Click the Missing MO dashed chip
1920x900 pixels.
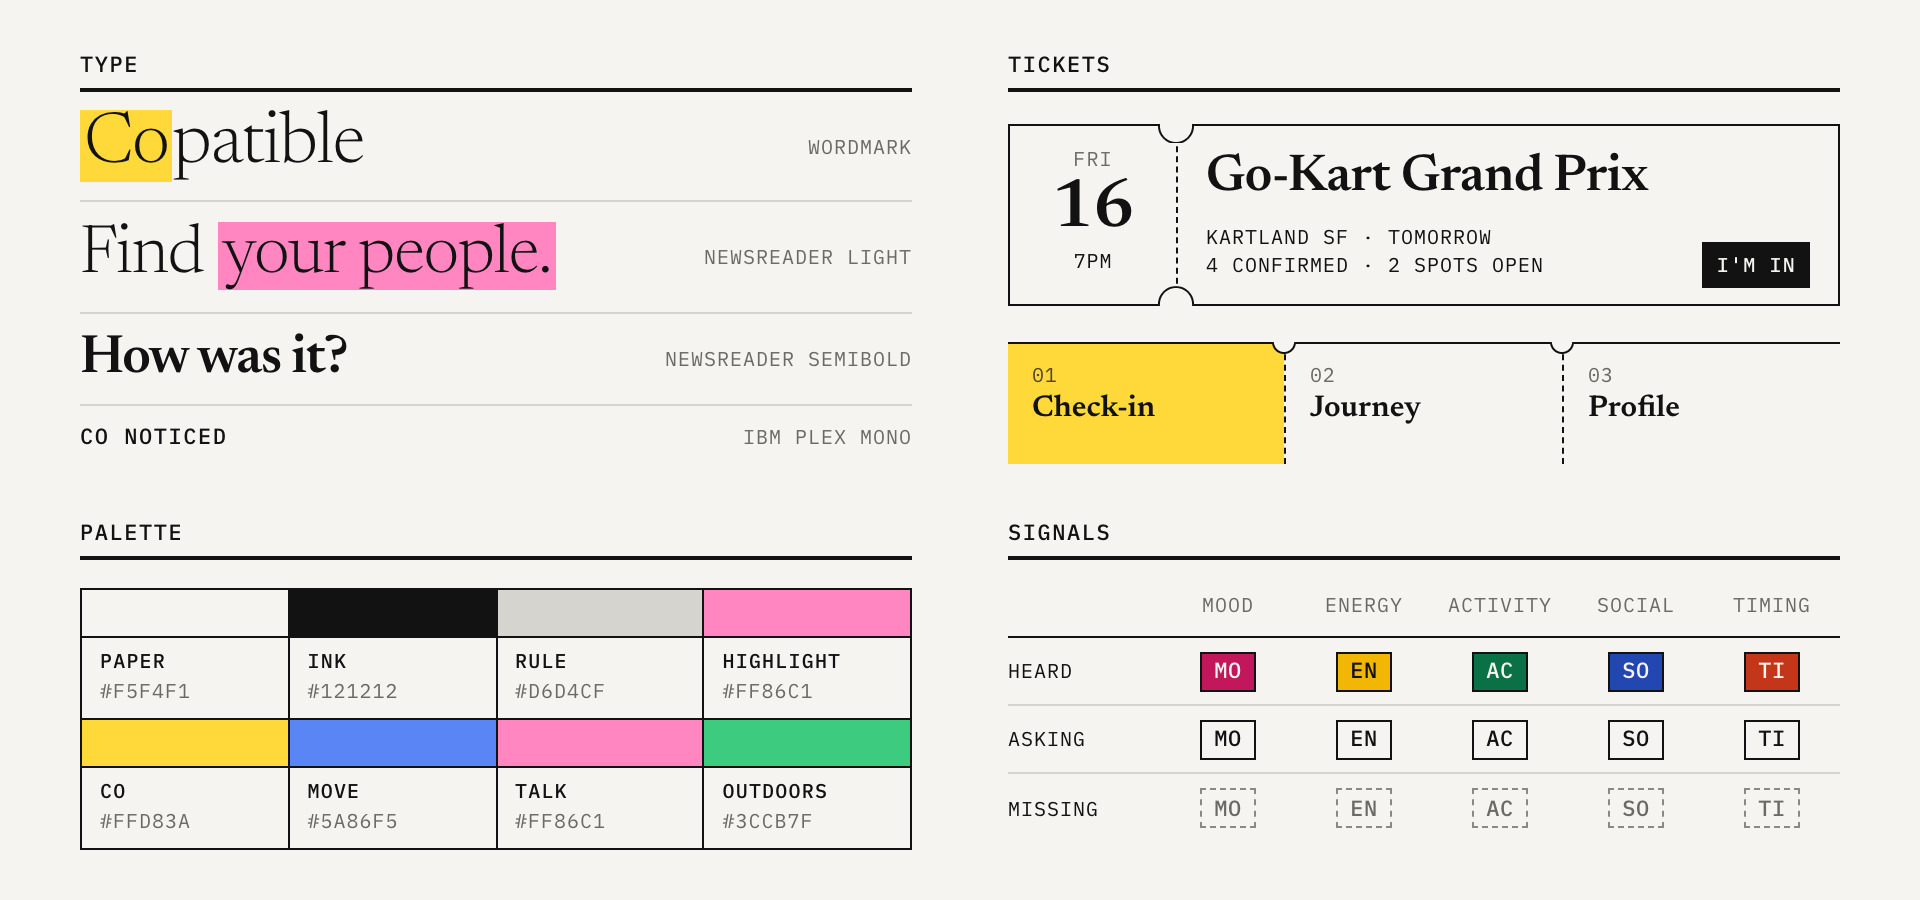tap(1228, 808)
